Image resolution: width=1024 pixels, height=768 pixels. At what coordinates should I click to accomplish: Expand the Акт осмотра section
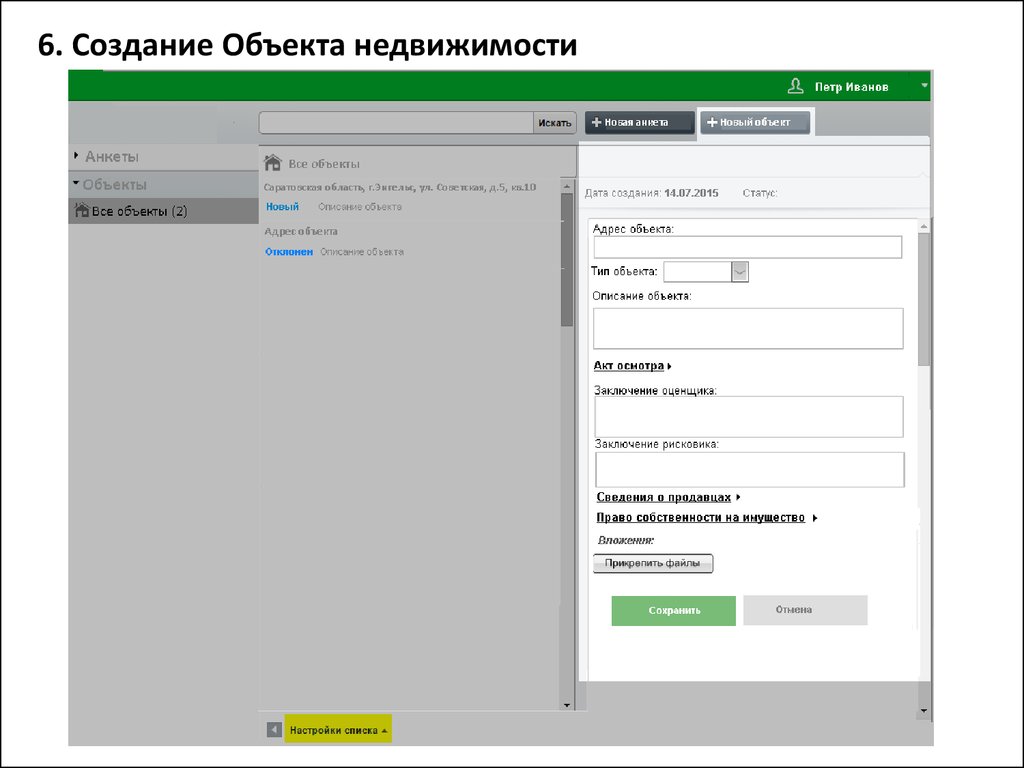point(632,366)
